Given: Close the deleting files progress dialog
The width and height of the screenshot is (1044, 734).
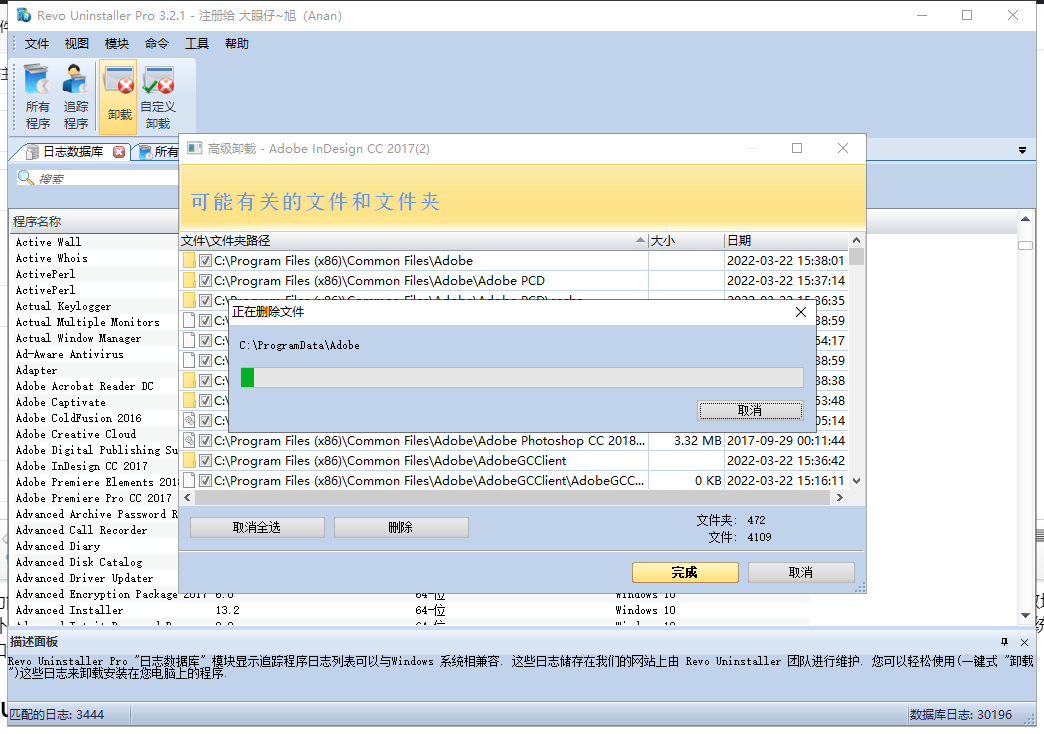Looking at the screenshot, I should click(801, 312).
